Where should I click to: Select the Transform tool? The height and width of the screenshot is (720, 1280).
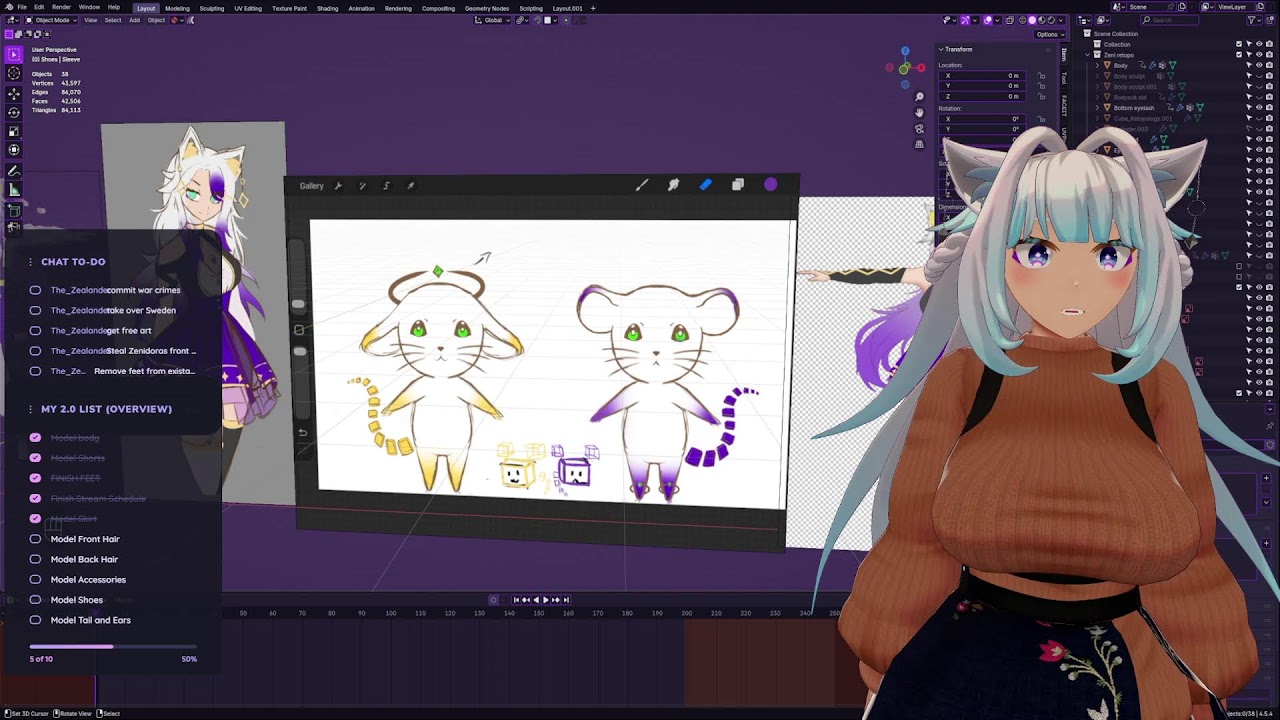tap(14, 149)
